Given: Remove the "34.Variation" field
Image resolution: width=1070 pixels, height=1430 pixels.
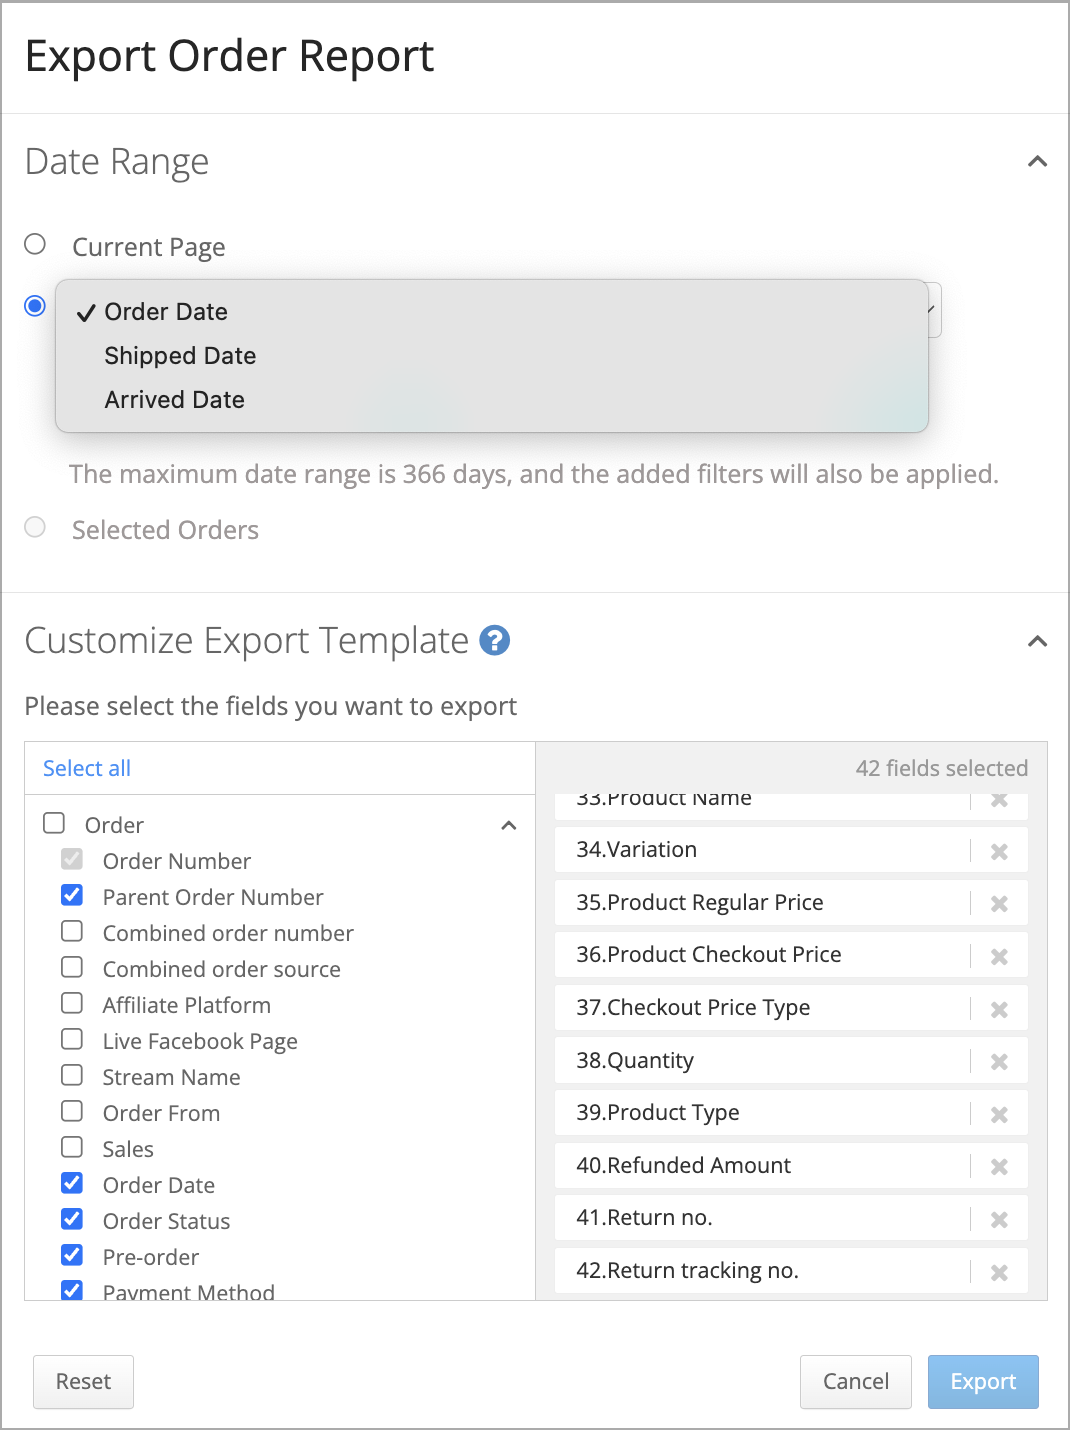Looking at the screenshot, I should [x=999, y=852].
